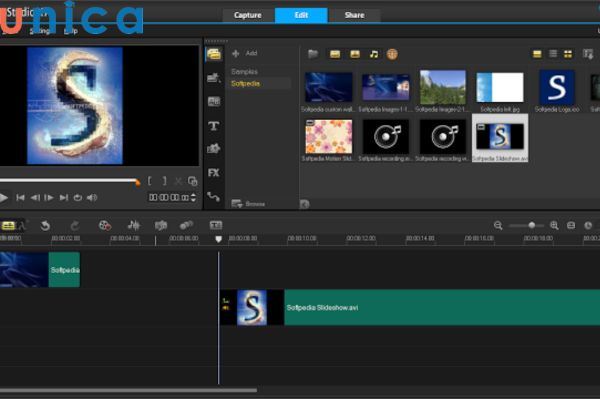
Task: Select Softpedia Slideshow.avi clip on overlay track
Action: (x=410, y=308)
